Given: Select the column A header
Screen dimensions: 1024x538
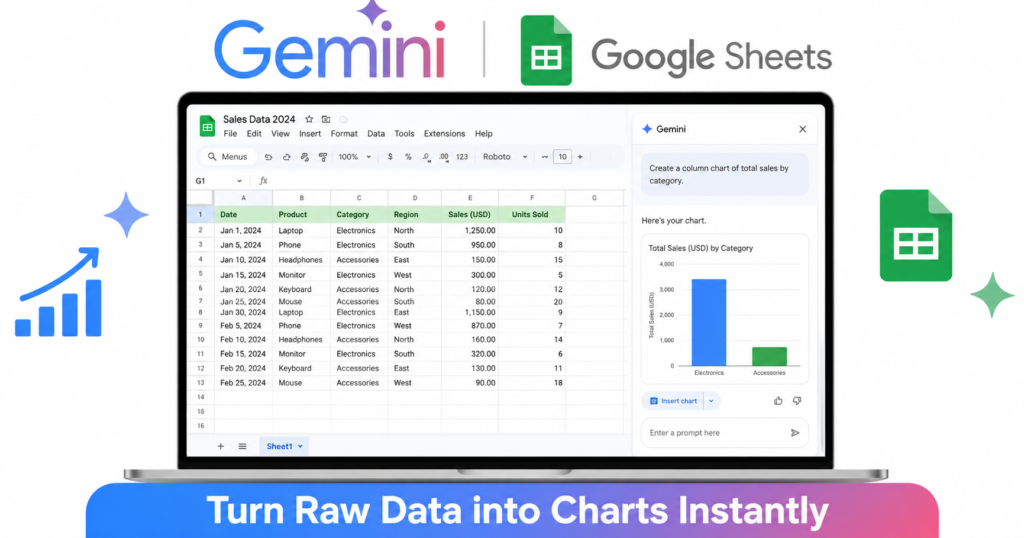Looking at the screenshot, I should pyautogui.click(x=243, y=198).
